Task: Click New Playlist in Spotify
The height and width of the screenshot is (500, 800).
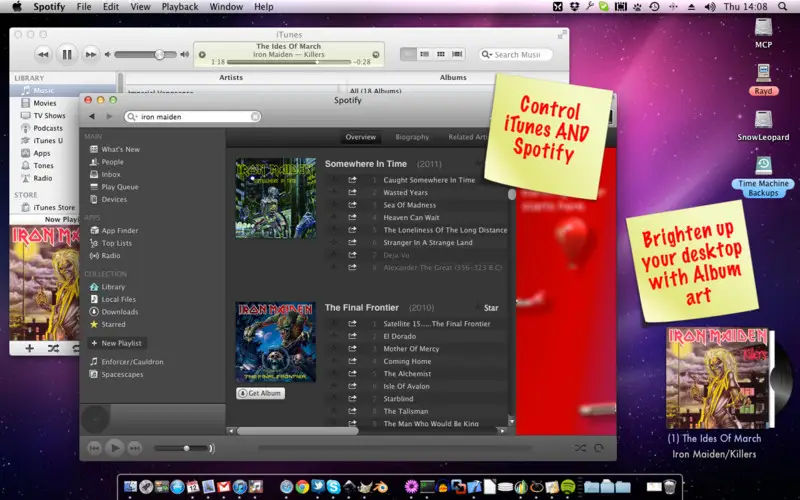Action: [117, 343]
